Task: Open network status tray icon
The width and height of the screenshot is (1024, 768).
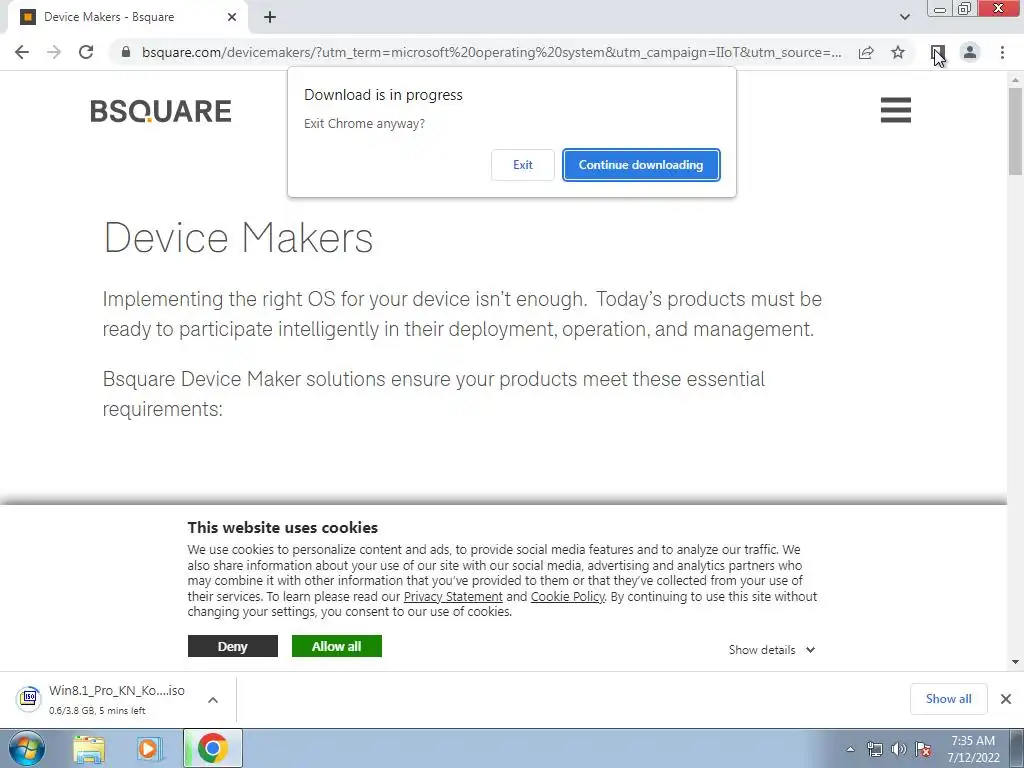Action: [x=875, y=749]
